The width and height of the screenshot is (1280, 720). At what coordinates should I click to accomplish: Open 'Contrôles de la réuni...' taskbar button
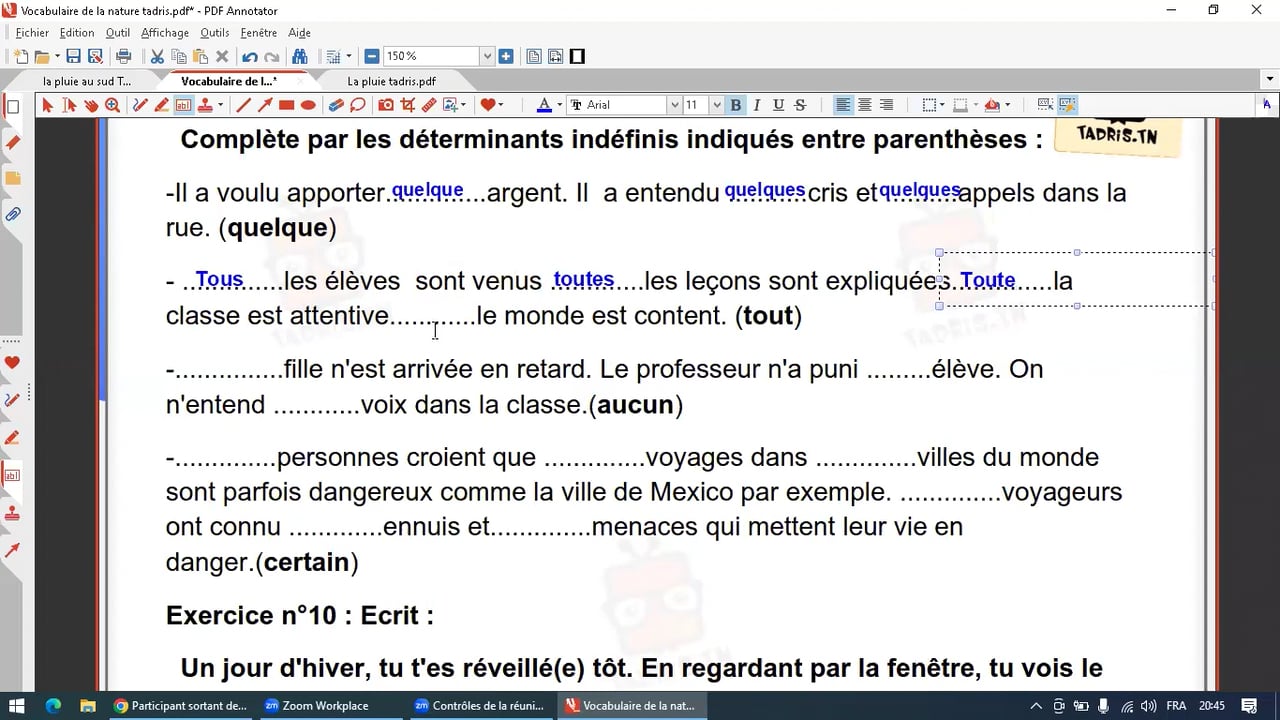click(480, 705)
